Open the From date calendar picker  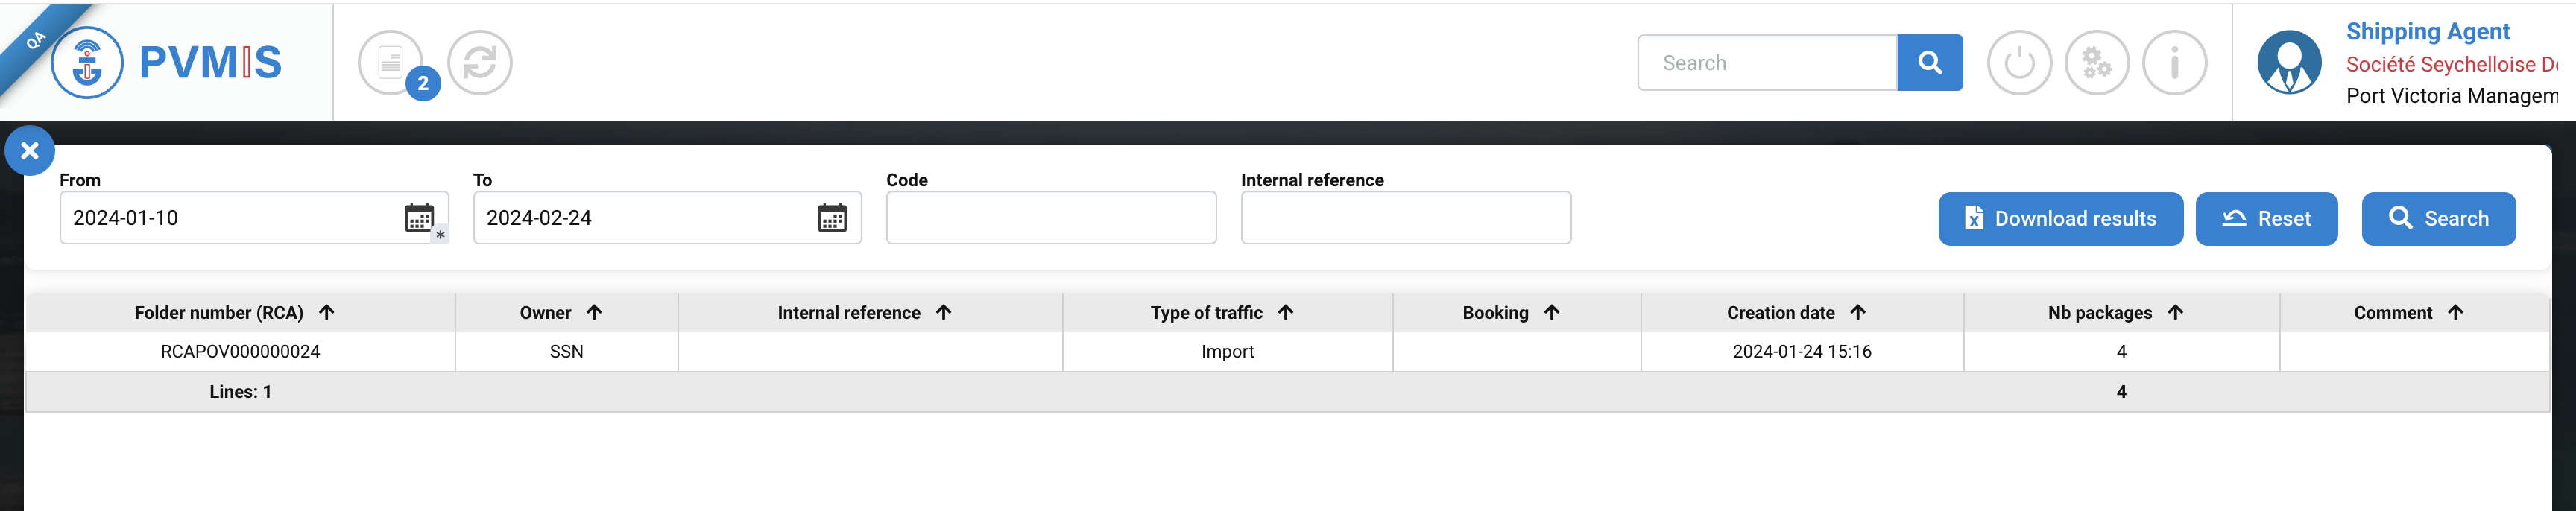click(419, 218)
